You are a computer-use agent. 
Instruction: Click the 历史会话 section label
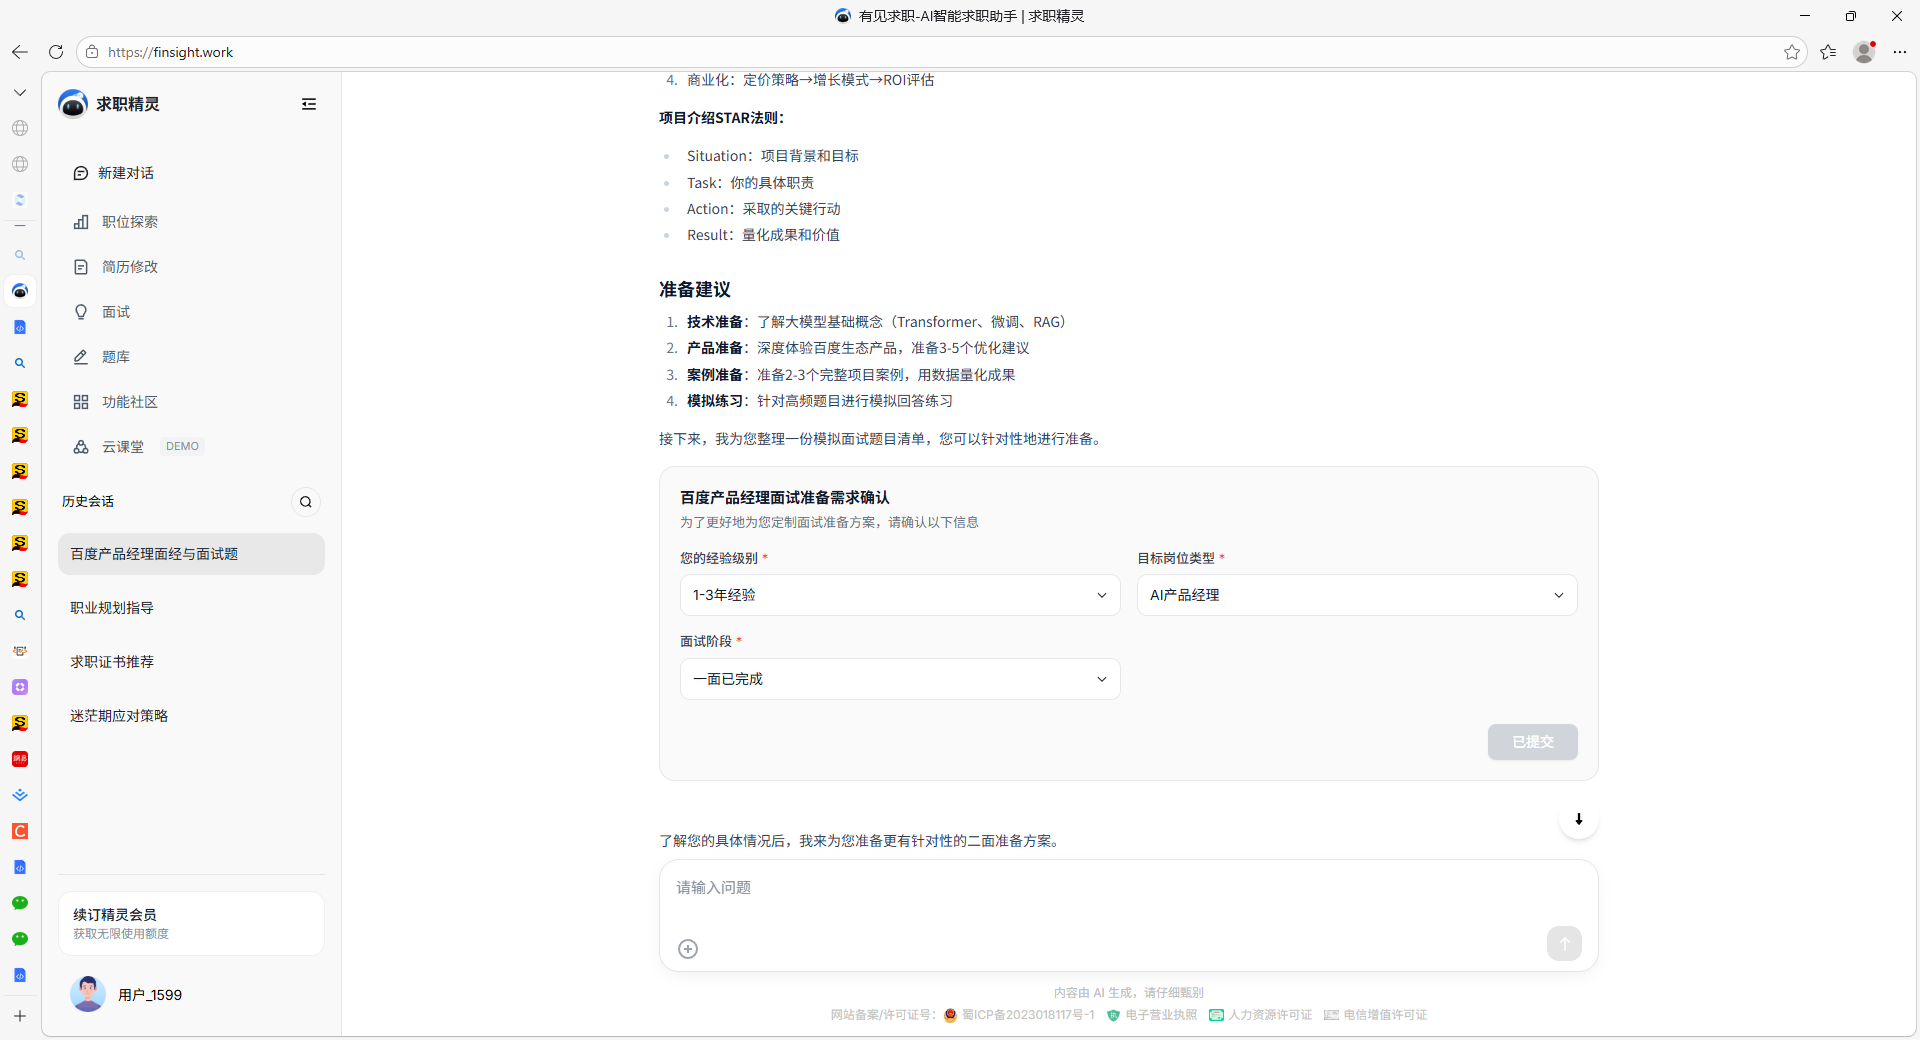pyautogui.click(x=88, y=502)
